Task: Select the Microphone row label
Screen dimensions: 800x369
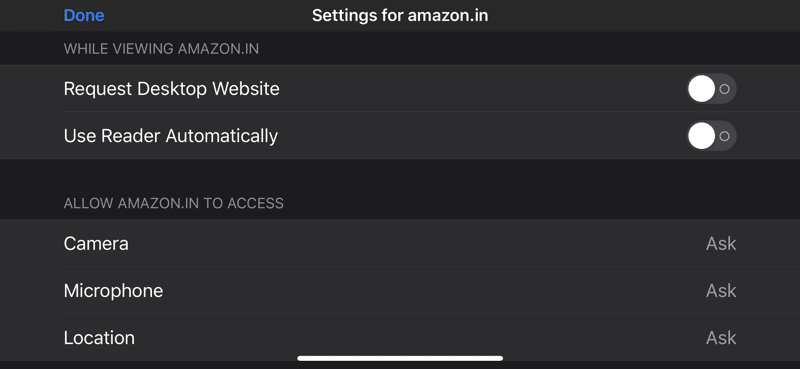Action: (113, 291)
